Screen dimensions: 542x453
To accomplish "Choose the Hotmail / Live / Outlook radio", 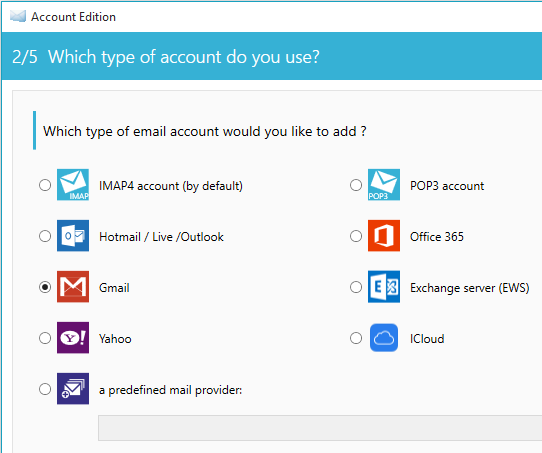I will 45,236.
